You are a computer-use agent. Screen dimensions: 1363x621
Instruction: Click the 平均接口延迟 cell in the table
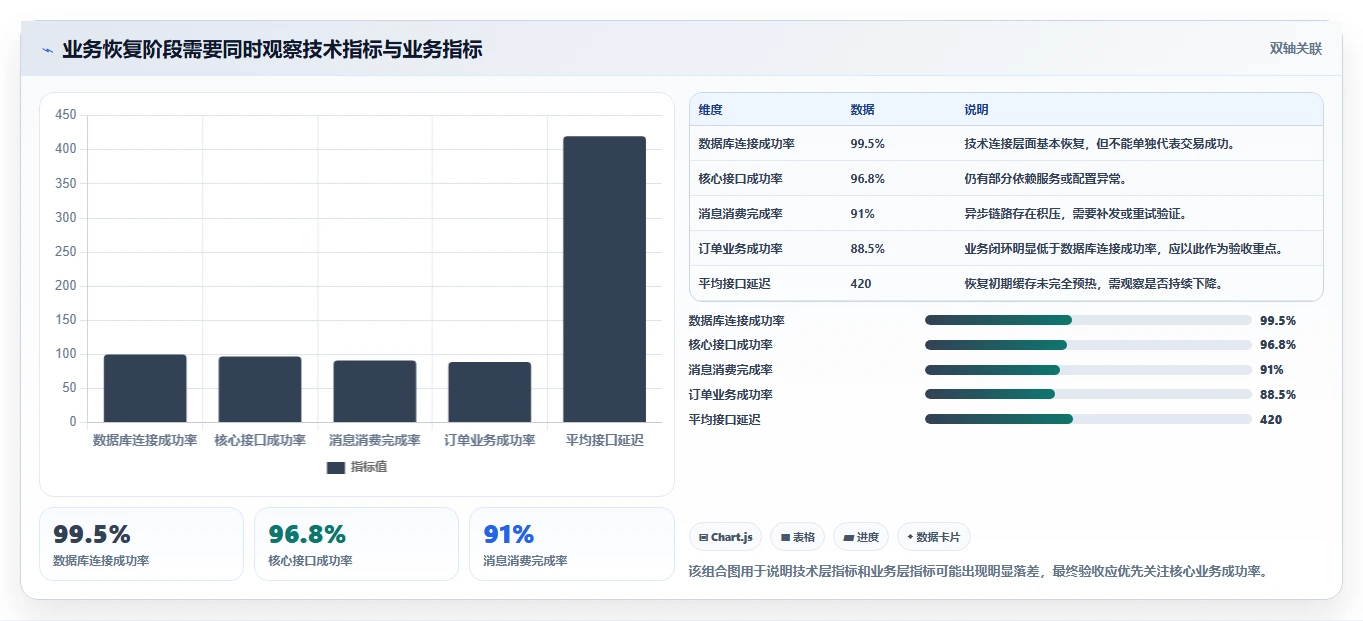[x=734, y=284]
